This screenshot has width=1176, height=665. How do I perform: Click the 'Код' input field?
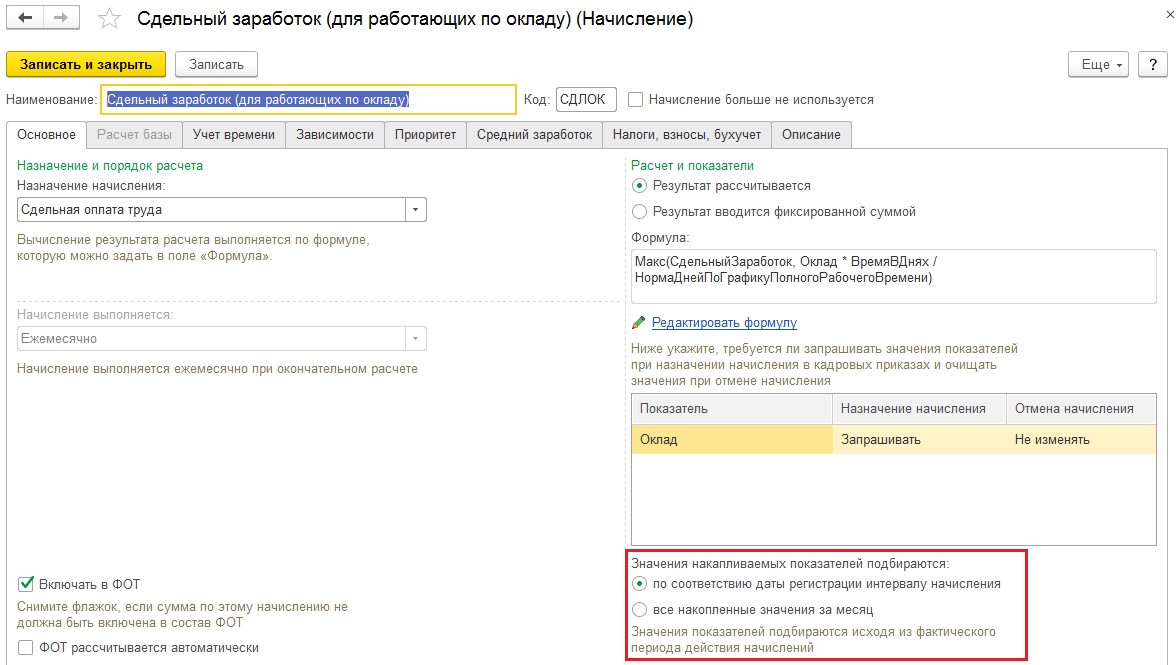[586, 100]
